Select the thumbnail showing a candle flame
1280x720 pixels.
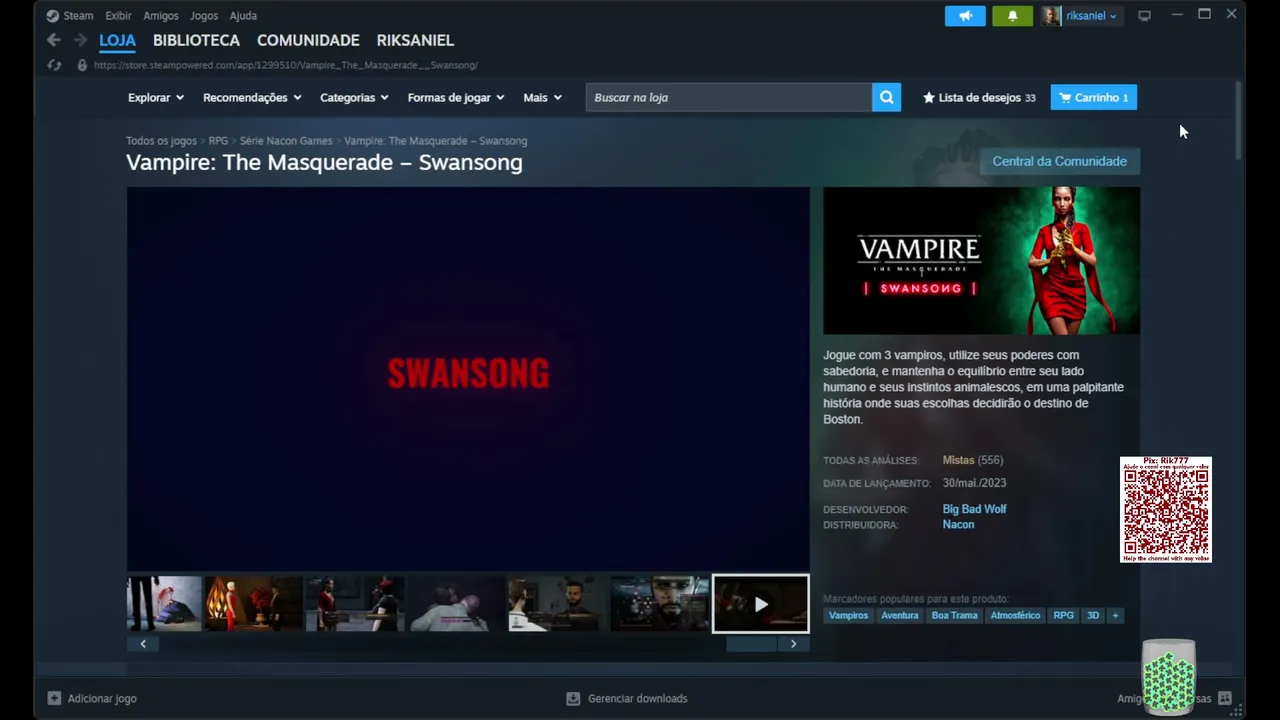pyautogui.click(x=253, y=603)
